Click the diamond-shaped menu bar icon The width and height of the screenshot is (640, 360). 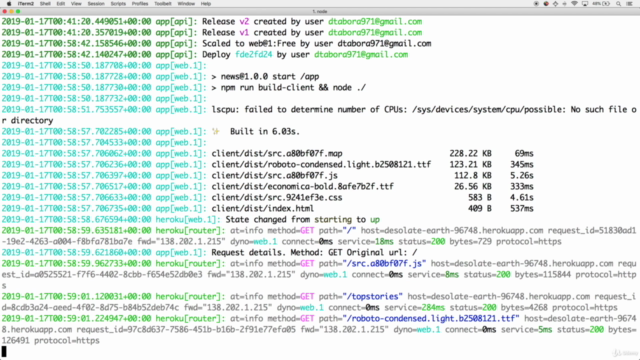pos(556,4)
